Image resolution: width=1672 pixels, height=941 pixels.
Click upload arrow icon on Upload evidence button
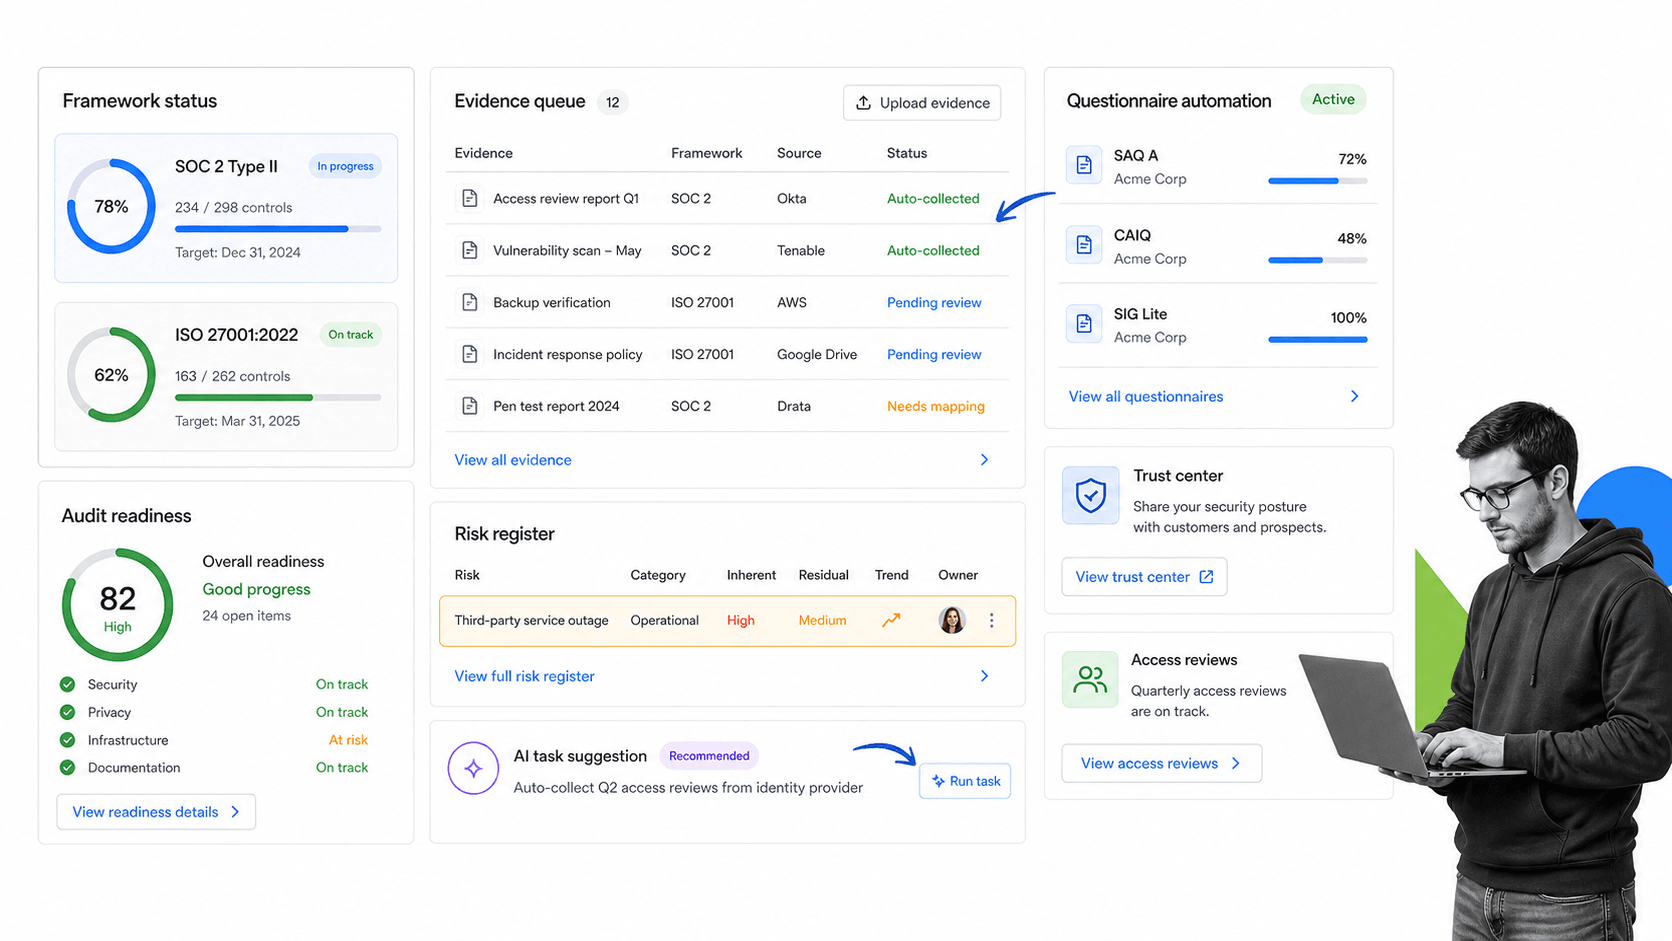point(863,103)
